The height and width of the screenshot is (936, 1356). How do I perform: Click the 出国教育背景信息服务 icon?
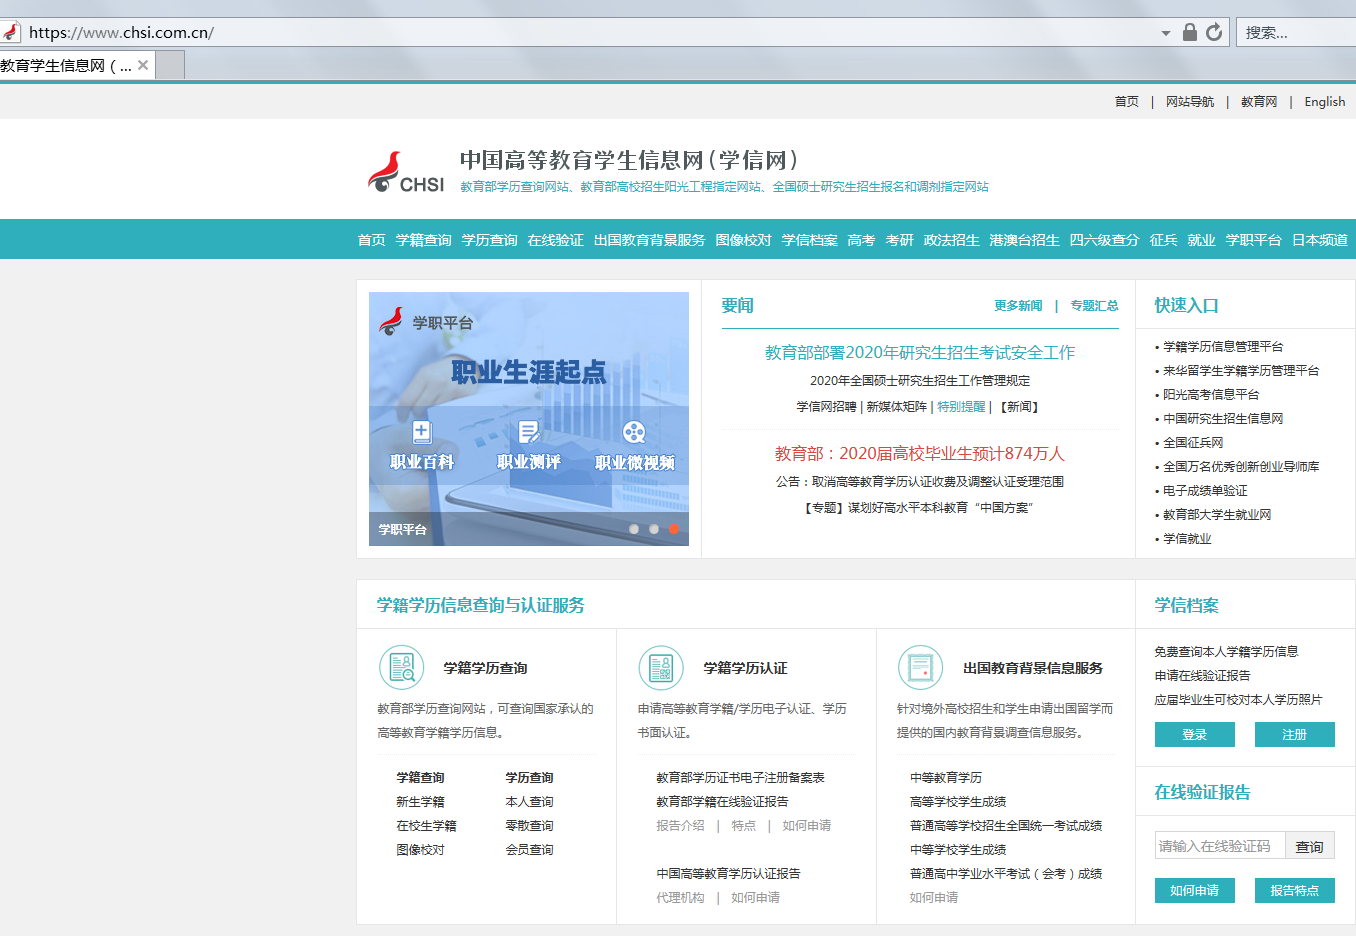[921, 667]
